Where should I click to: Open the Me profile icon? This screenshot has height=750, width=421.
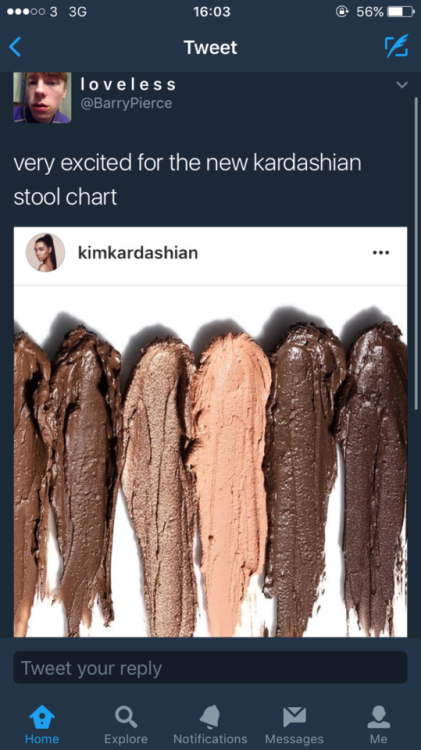[x=378, y=717]
